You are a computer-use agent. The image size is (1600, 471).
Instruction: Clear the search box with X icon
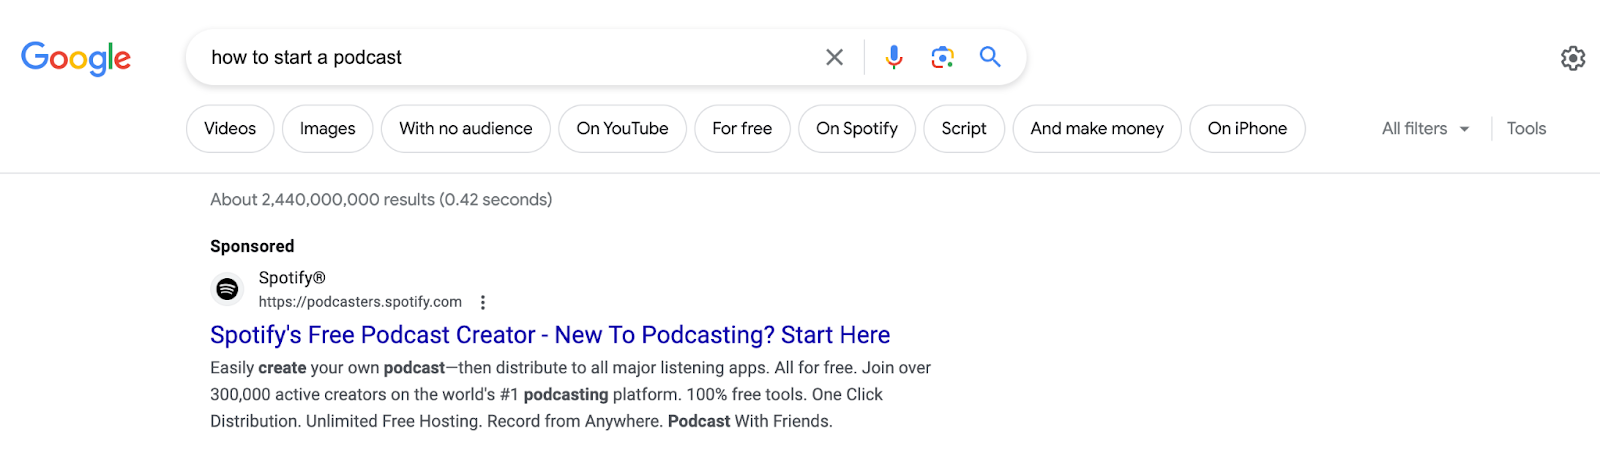pos(834,57)
